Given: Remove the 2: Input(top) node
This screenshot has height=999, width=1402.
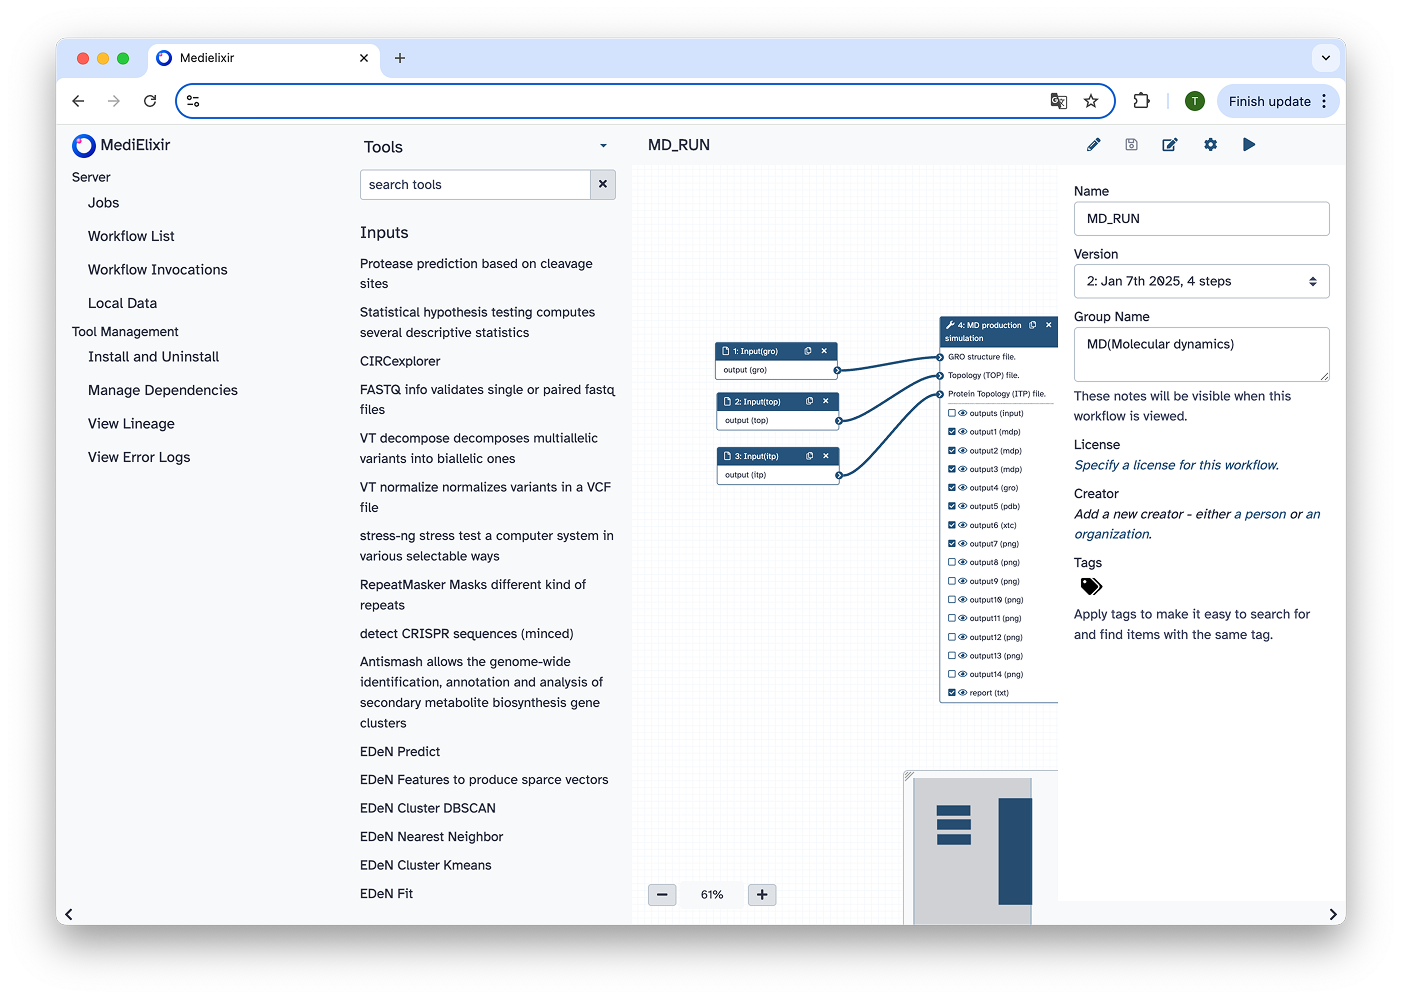Looking at the screenshot, I should coord(826,401).
